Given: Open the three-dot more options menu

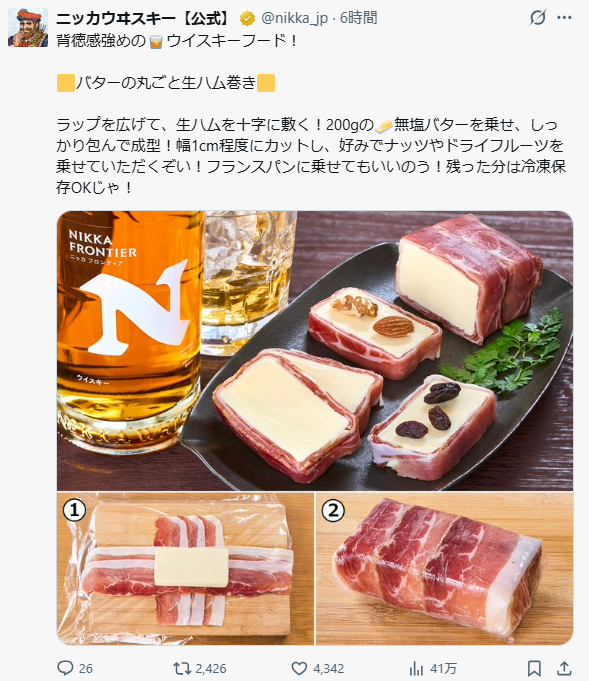Looking at the screenshot, I should point(564,18).
